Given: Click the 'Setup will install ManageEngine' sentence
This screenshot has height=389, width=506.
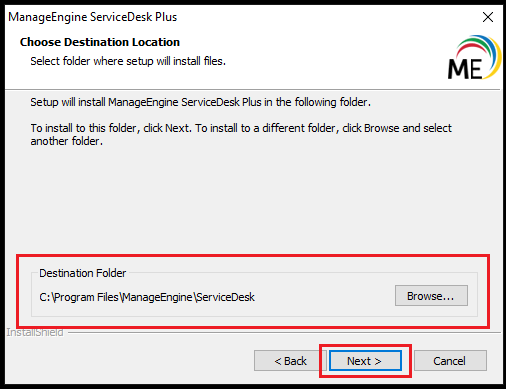Looking at the screenshot, I should point(200,102).
